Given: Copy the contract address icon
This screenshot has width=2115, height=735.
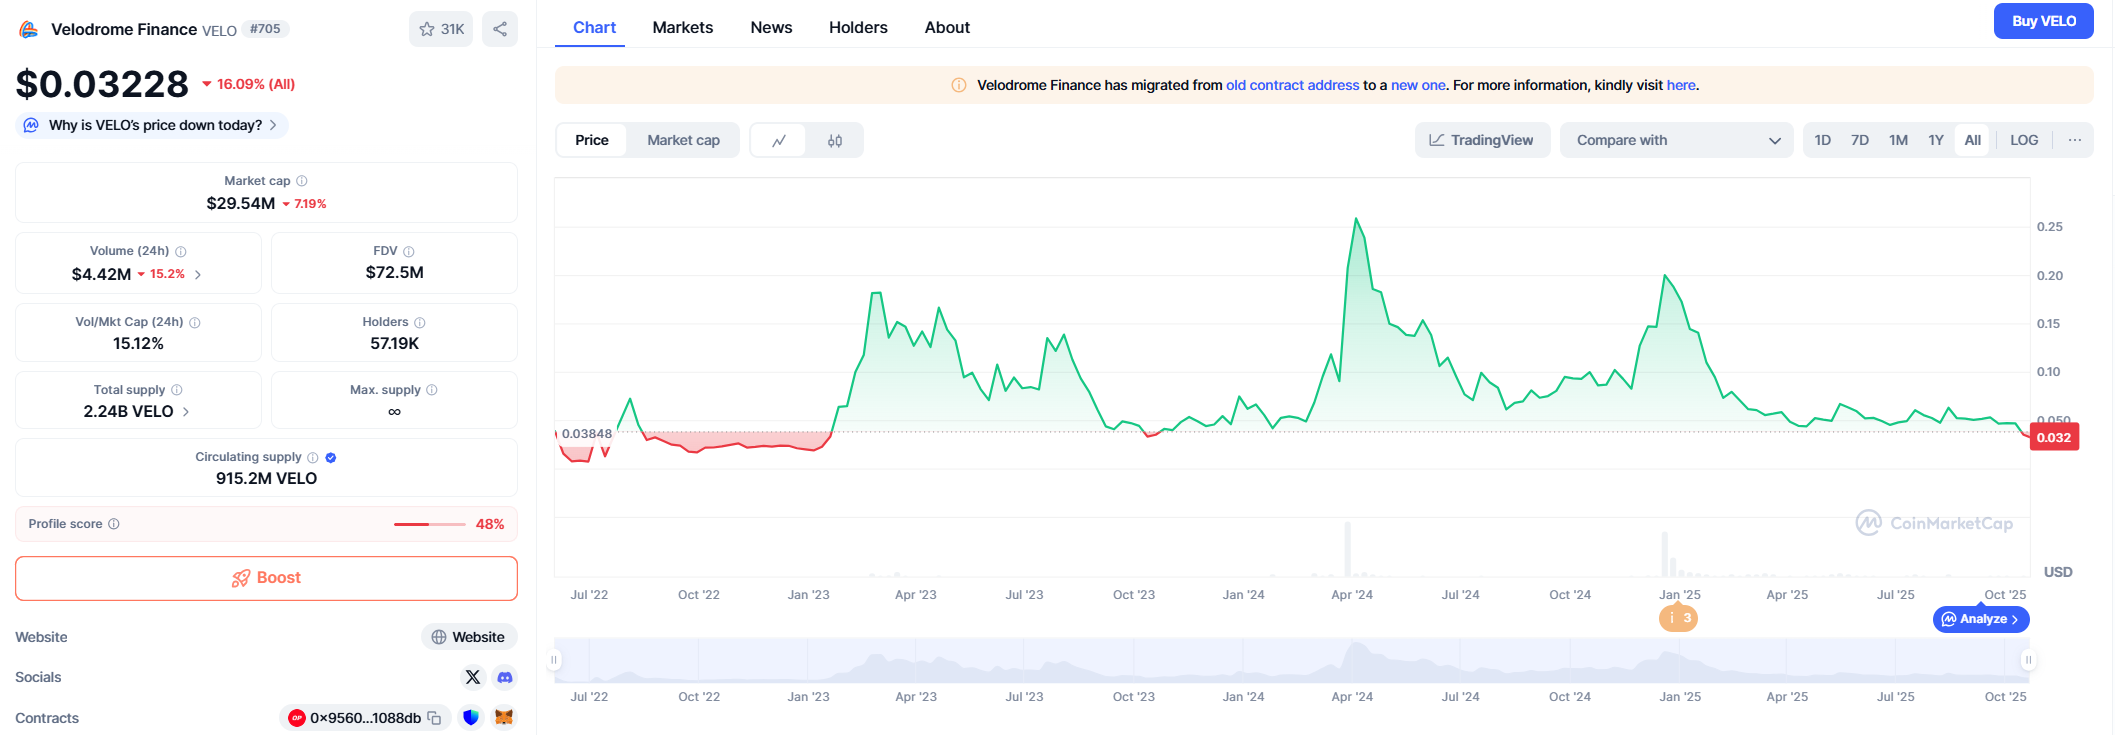Looking at the screenshot, I should click(x=434, y=718).
